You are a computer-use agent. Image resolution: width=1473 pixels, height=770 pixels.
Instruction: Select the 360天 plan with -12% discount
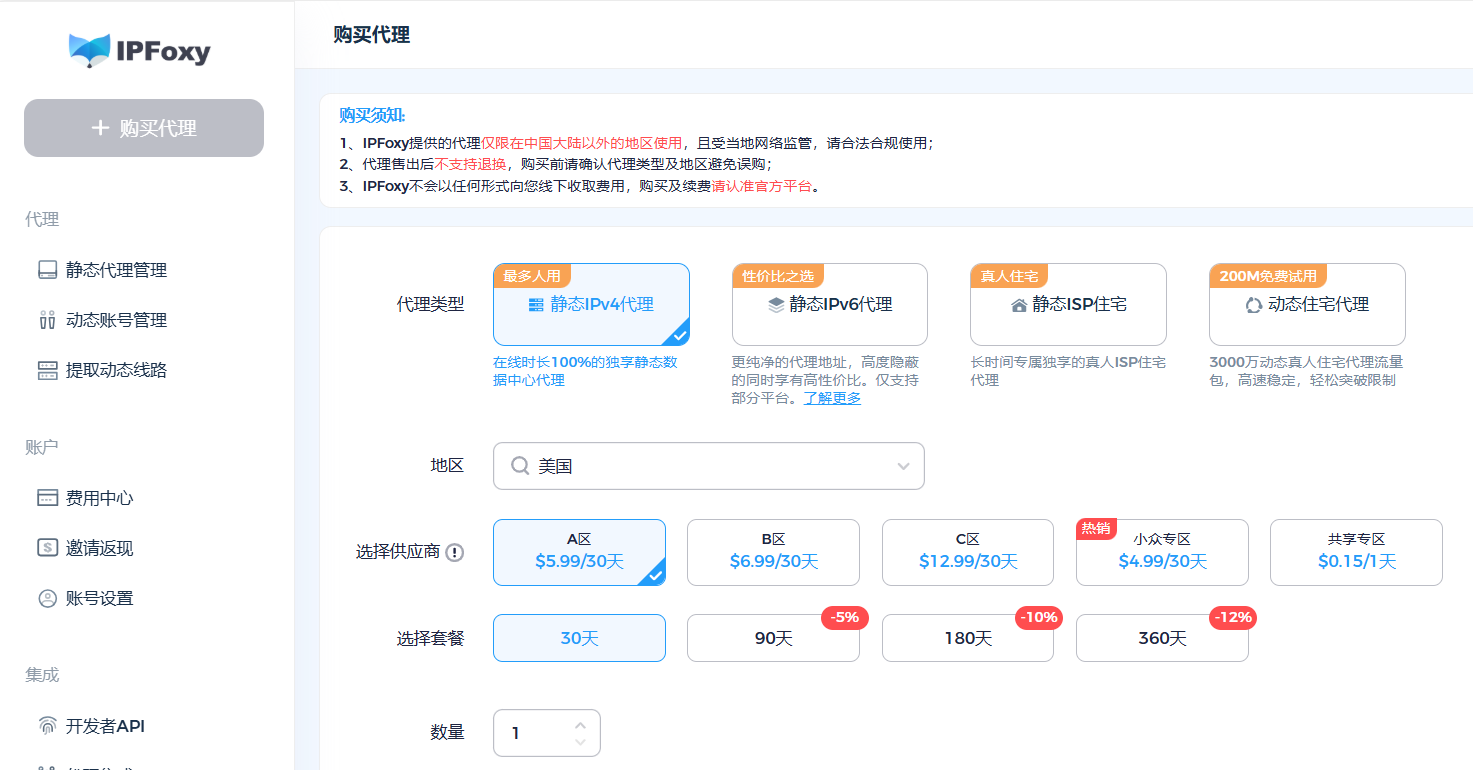pyautogui.click(x=1162, y=638)
